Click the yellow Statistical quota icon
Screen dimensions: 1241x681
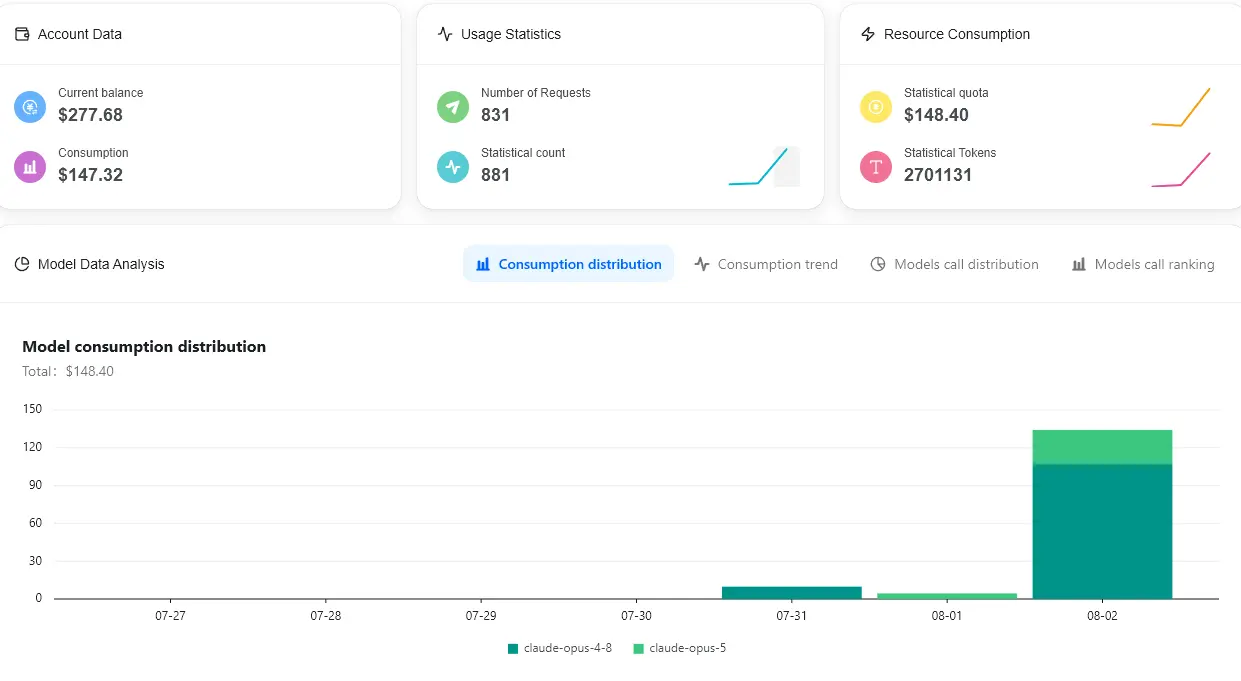coord(876,107)
